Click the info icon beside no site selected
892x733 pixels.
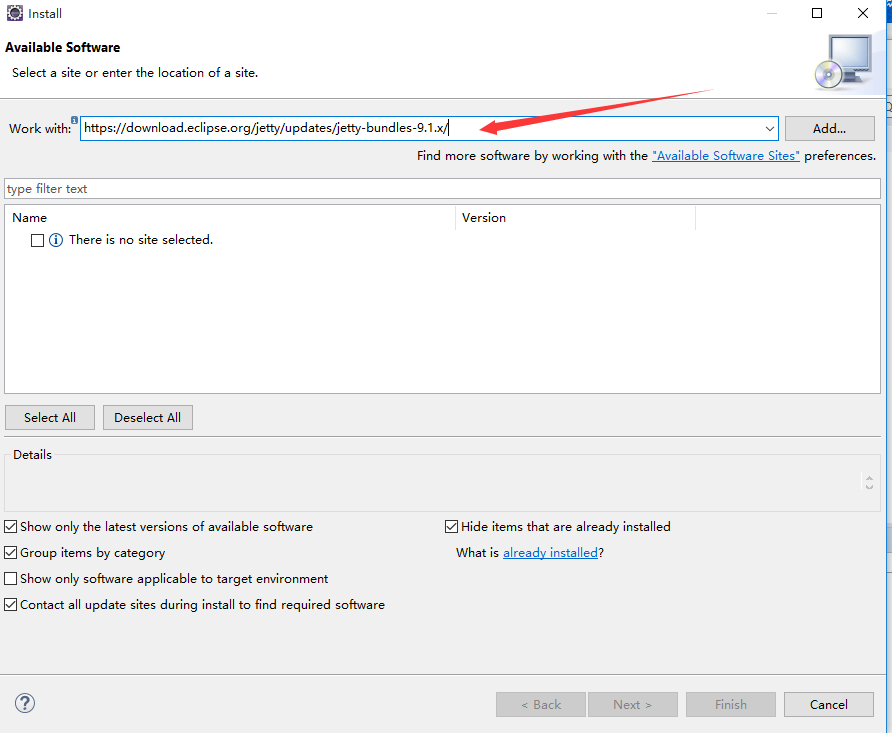coord(56,240)
